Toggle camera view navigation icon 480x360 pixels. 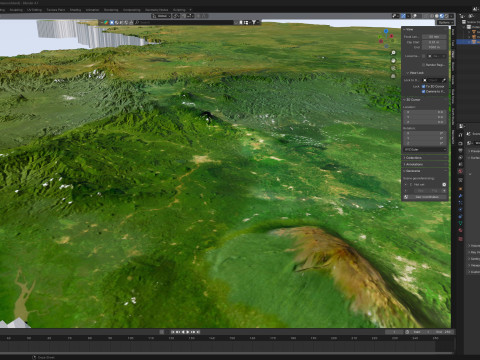tap(393, 68)
